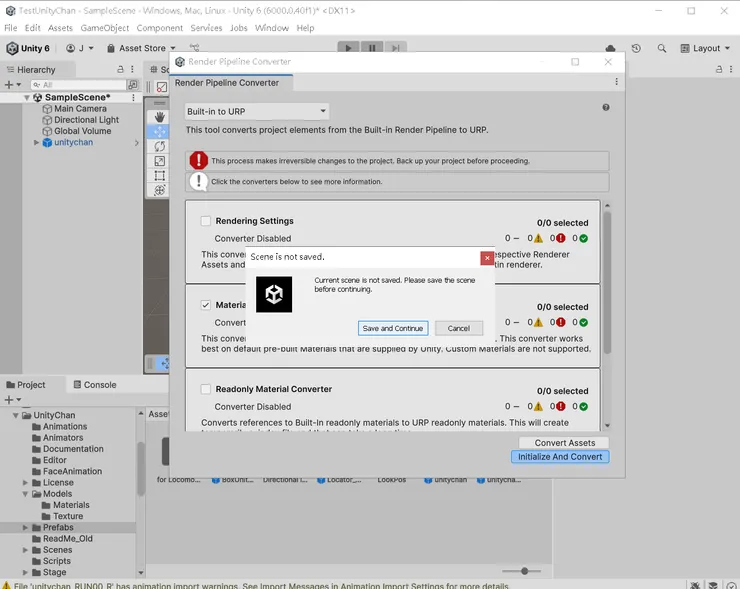The width and height of the screenshot is (740, 589).
Task: Switch to the Console tab
Action: [x=95, y=385]
